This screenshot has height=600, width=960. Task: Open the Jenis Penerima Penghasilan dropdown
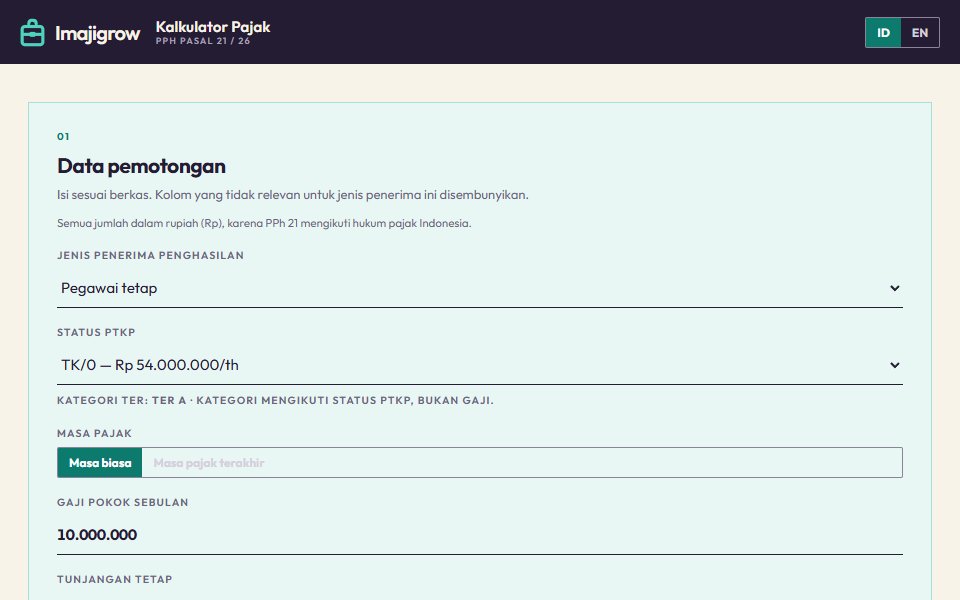click(x=479, y=288)
